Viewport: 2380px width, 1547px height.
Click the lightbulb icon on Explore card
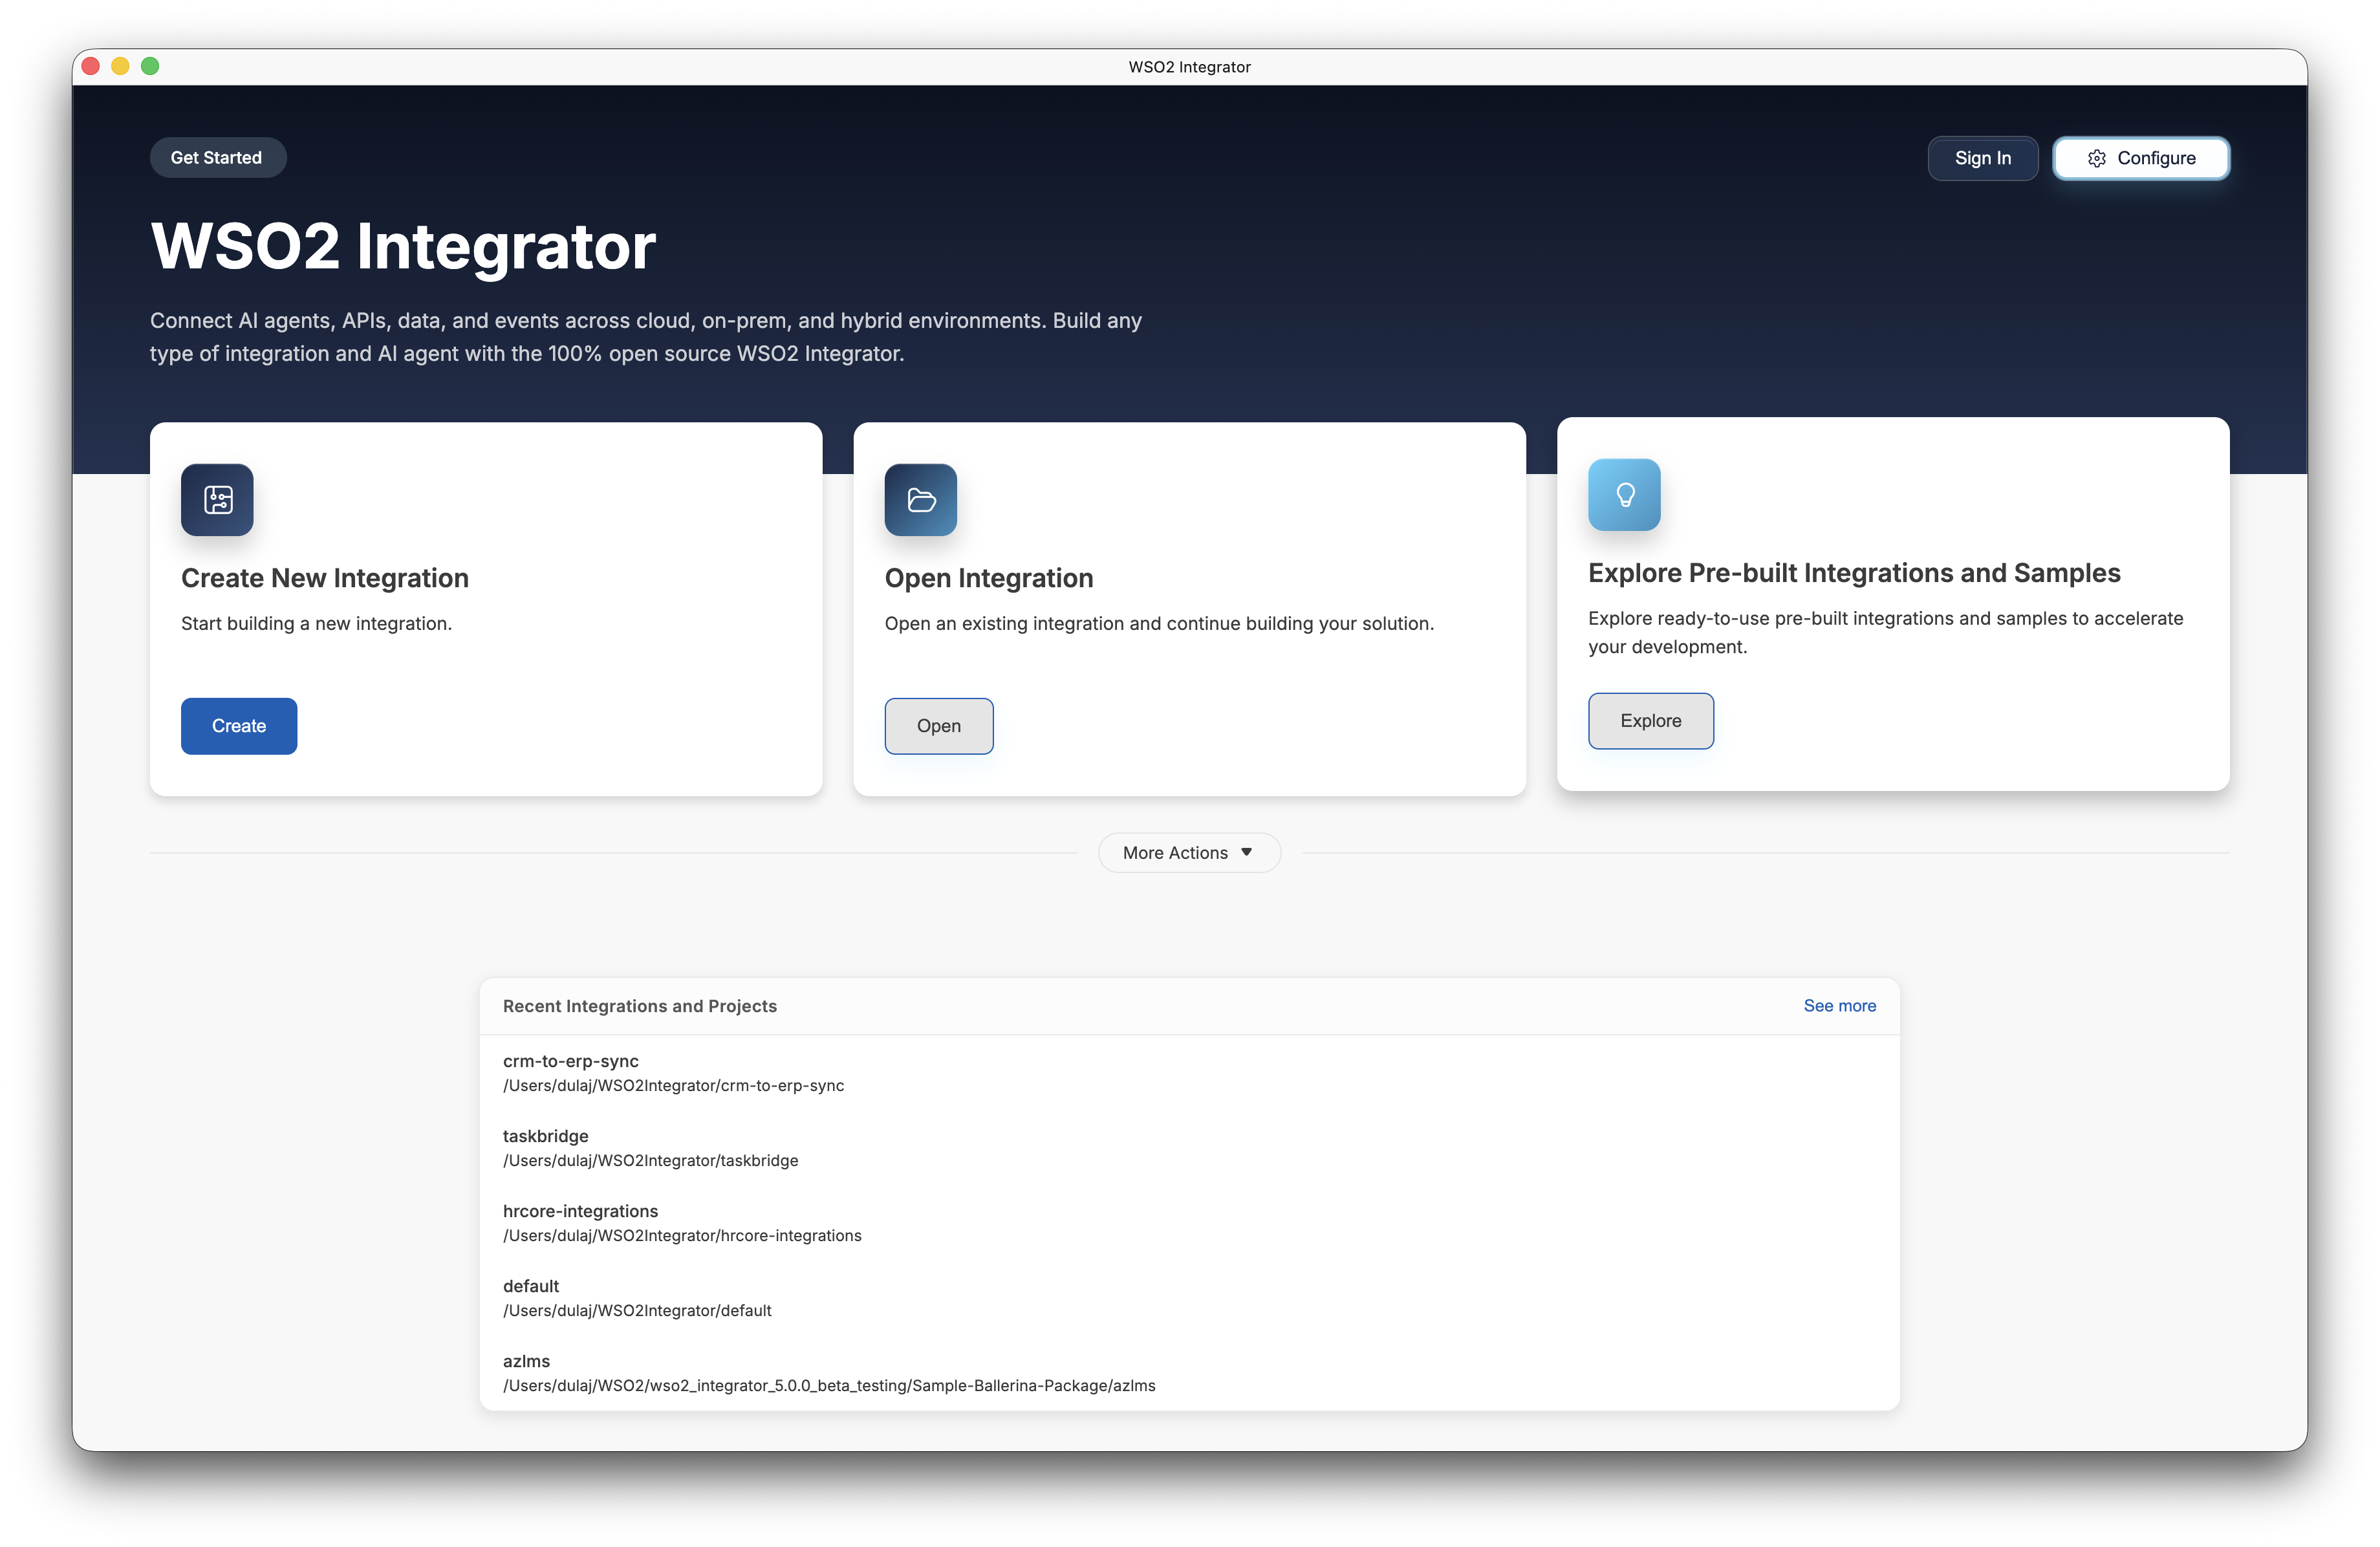point(1624,494)
